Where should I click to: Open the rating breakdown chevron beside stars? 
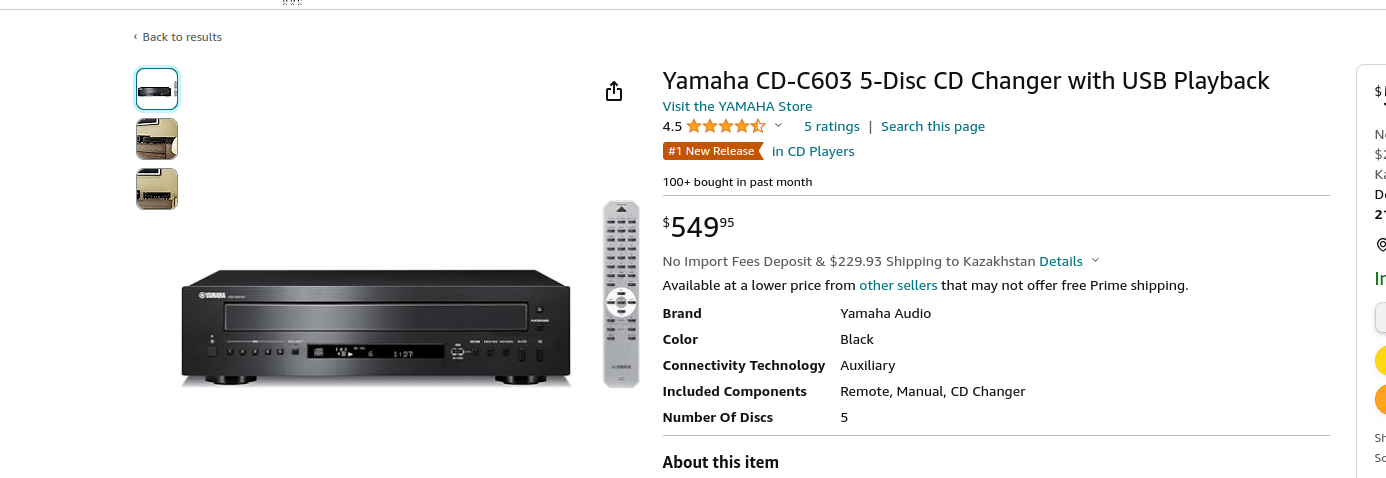pyautogui.click(x=778, y=126)
